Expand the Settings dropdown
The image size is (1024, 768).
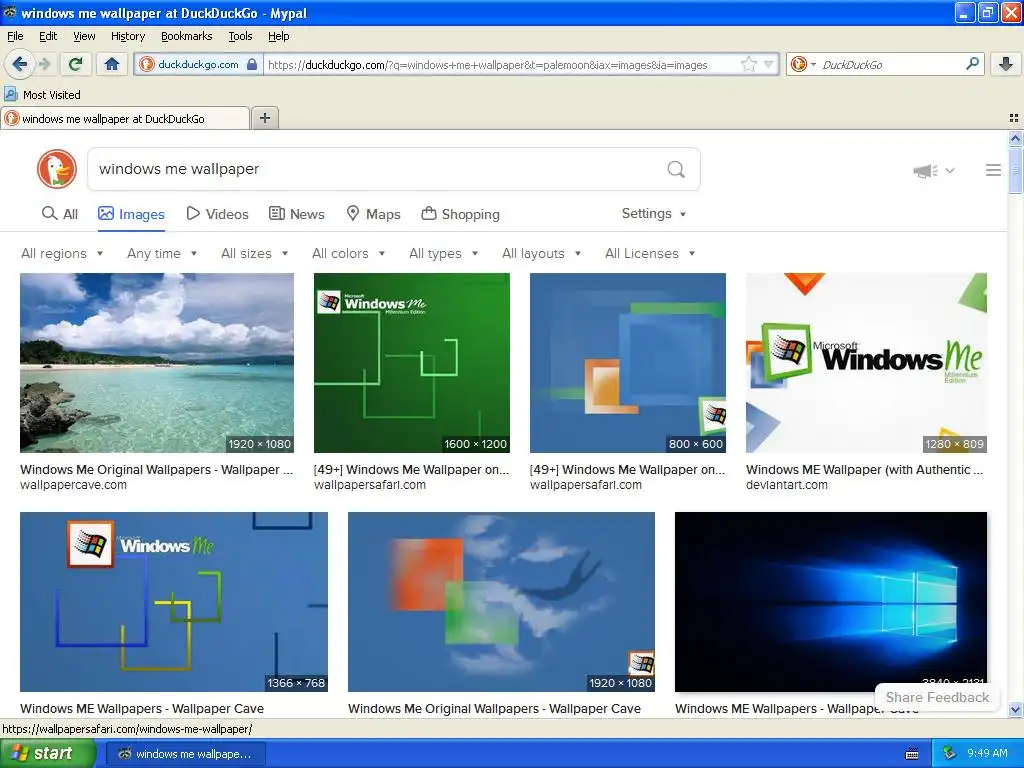pos(654,214)
